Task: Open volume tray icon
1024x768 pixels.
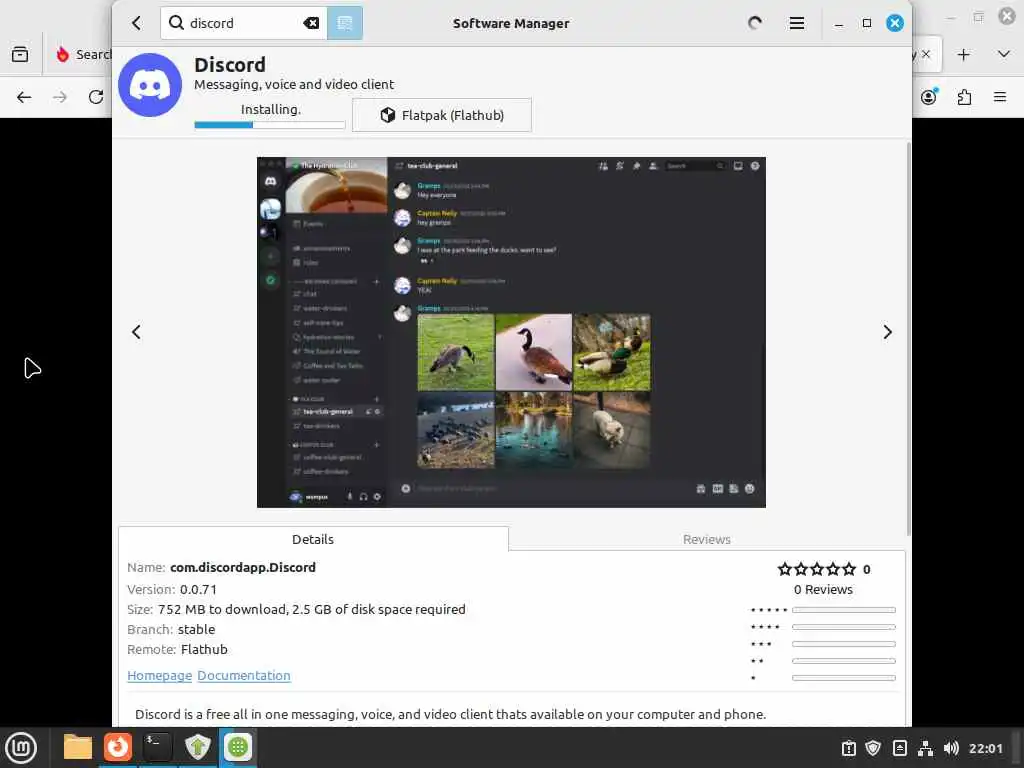Action: coord(951,748)
